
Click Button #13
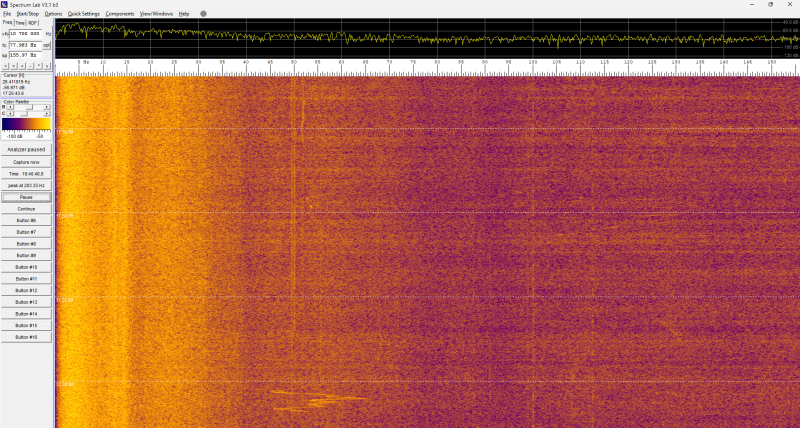coord(27,302)
